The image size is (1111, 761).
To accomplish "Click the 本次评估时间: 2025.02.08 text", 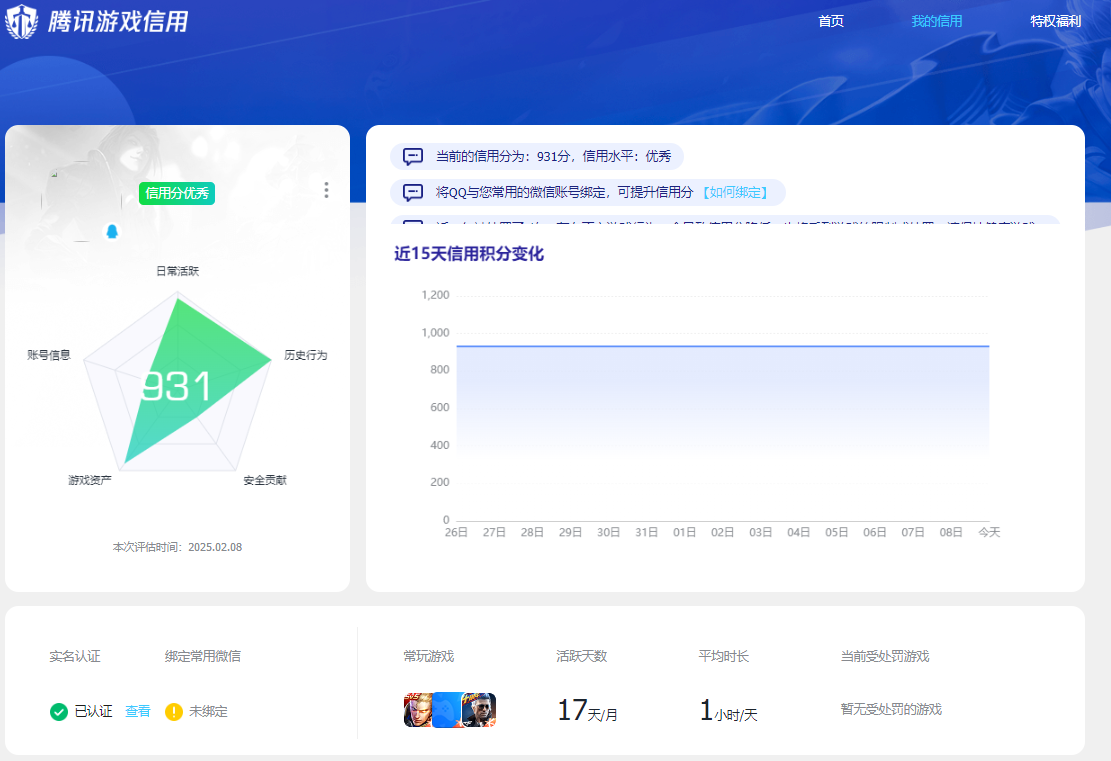I will [x=177, y=547].
